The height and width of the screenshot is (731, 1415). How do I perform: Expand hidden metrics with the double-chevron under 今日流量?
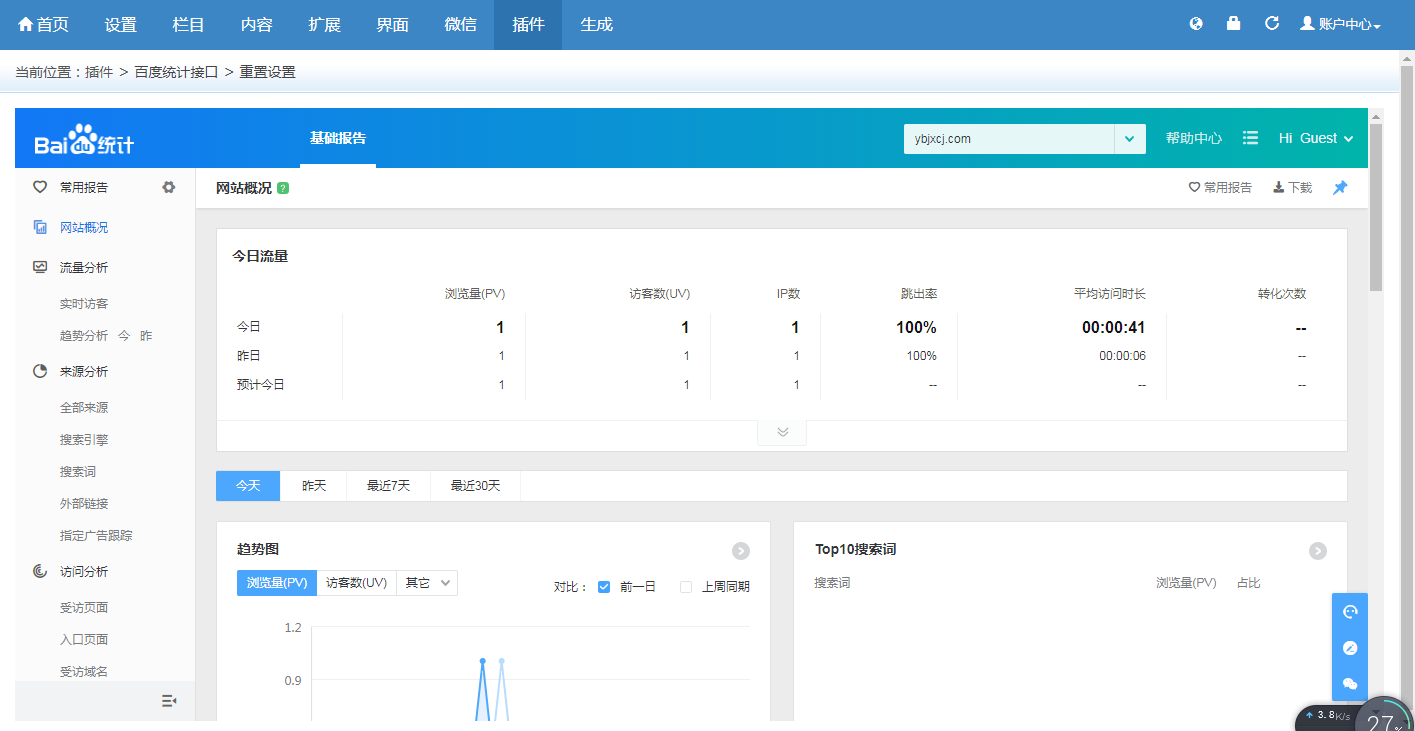pos(781,431)
